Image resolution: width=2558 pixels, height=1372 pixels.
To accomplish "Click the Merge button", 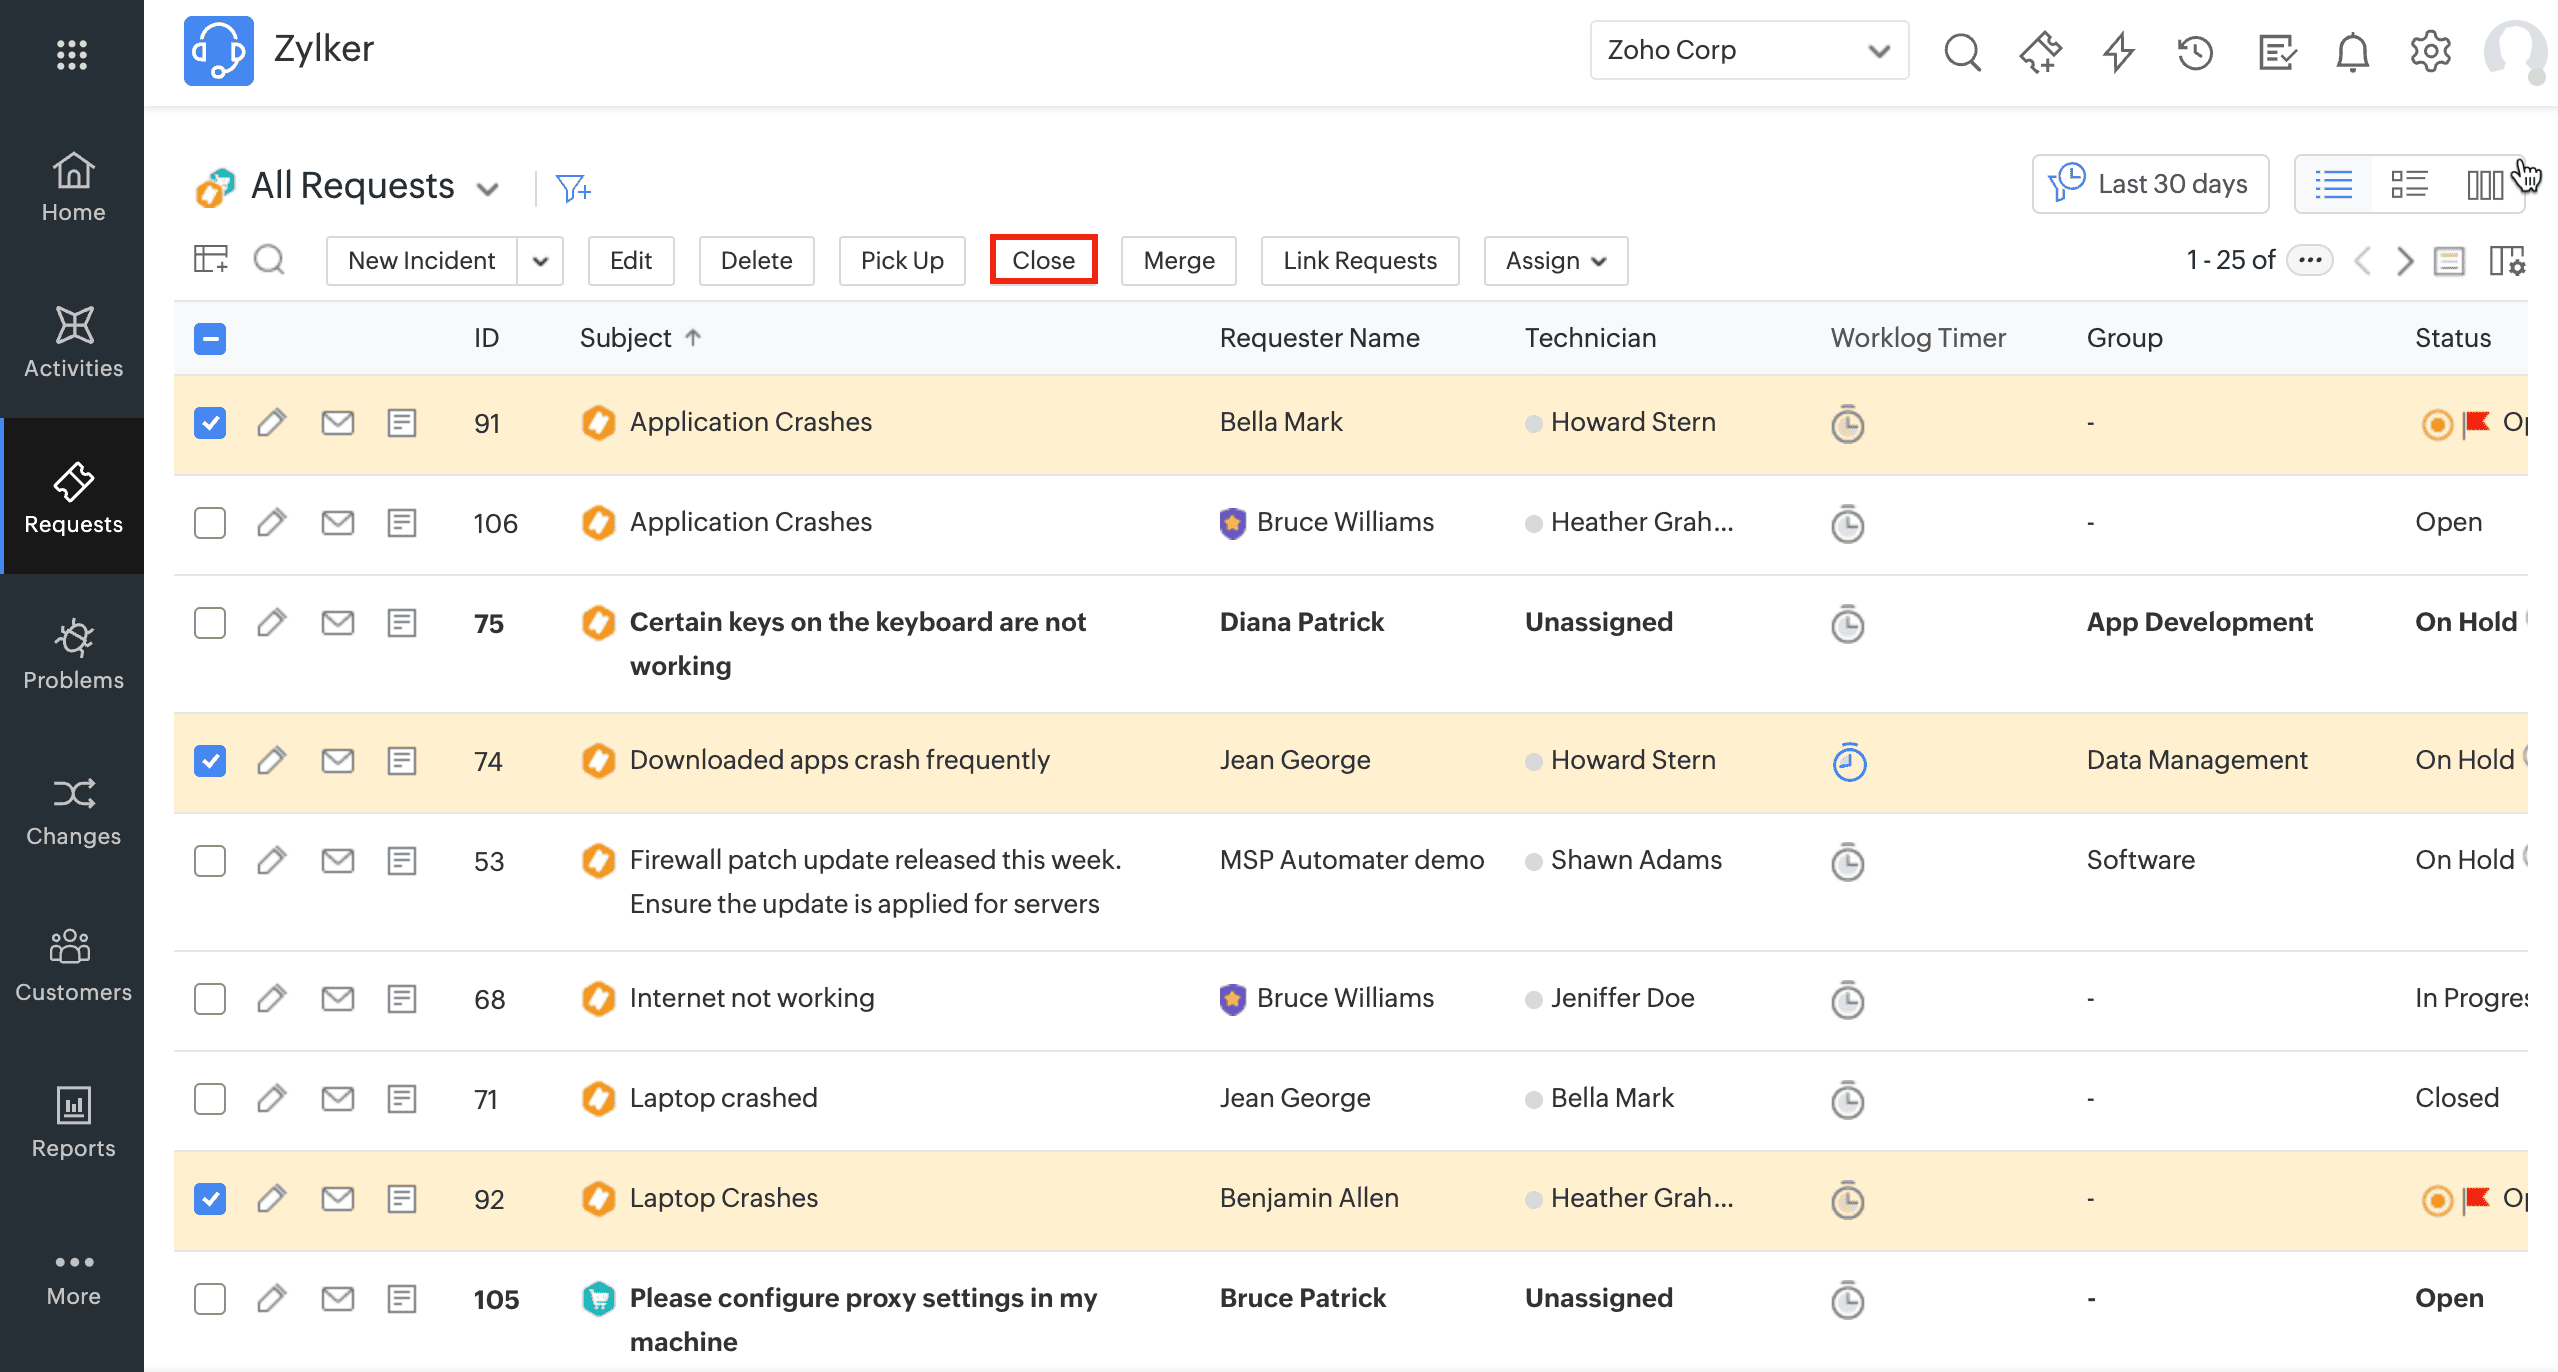I will point(1178,261).
